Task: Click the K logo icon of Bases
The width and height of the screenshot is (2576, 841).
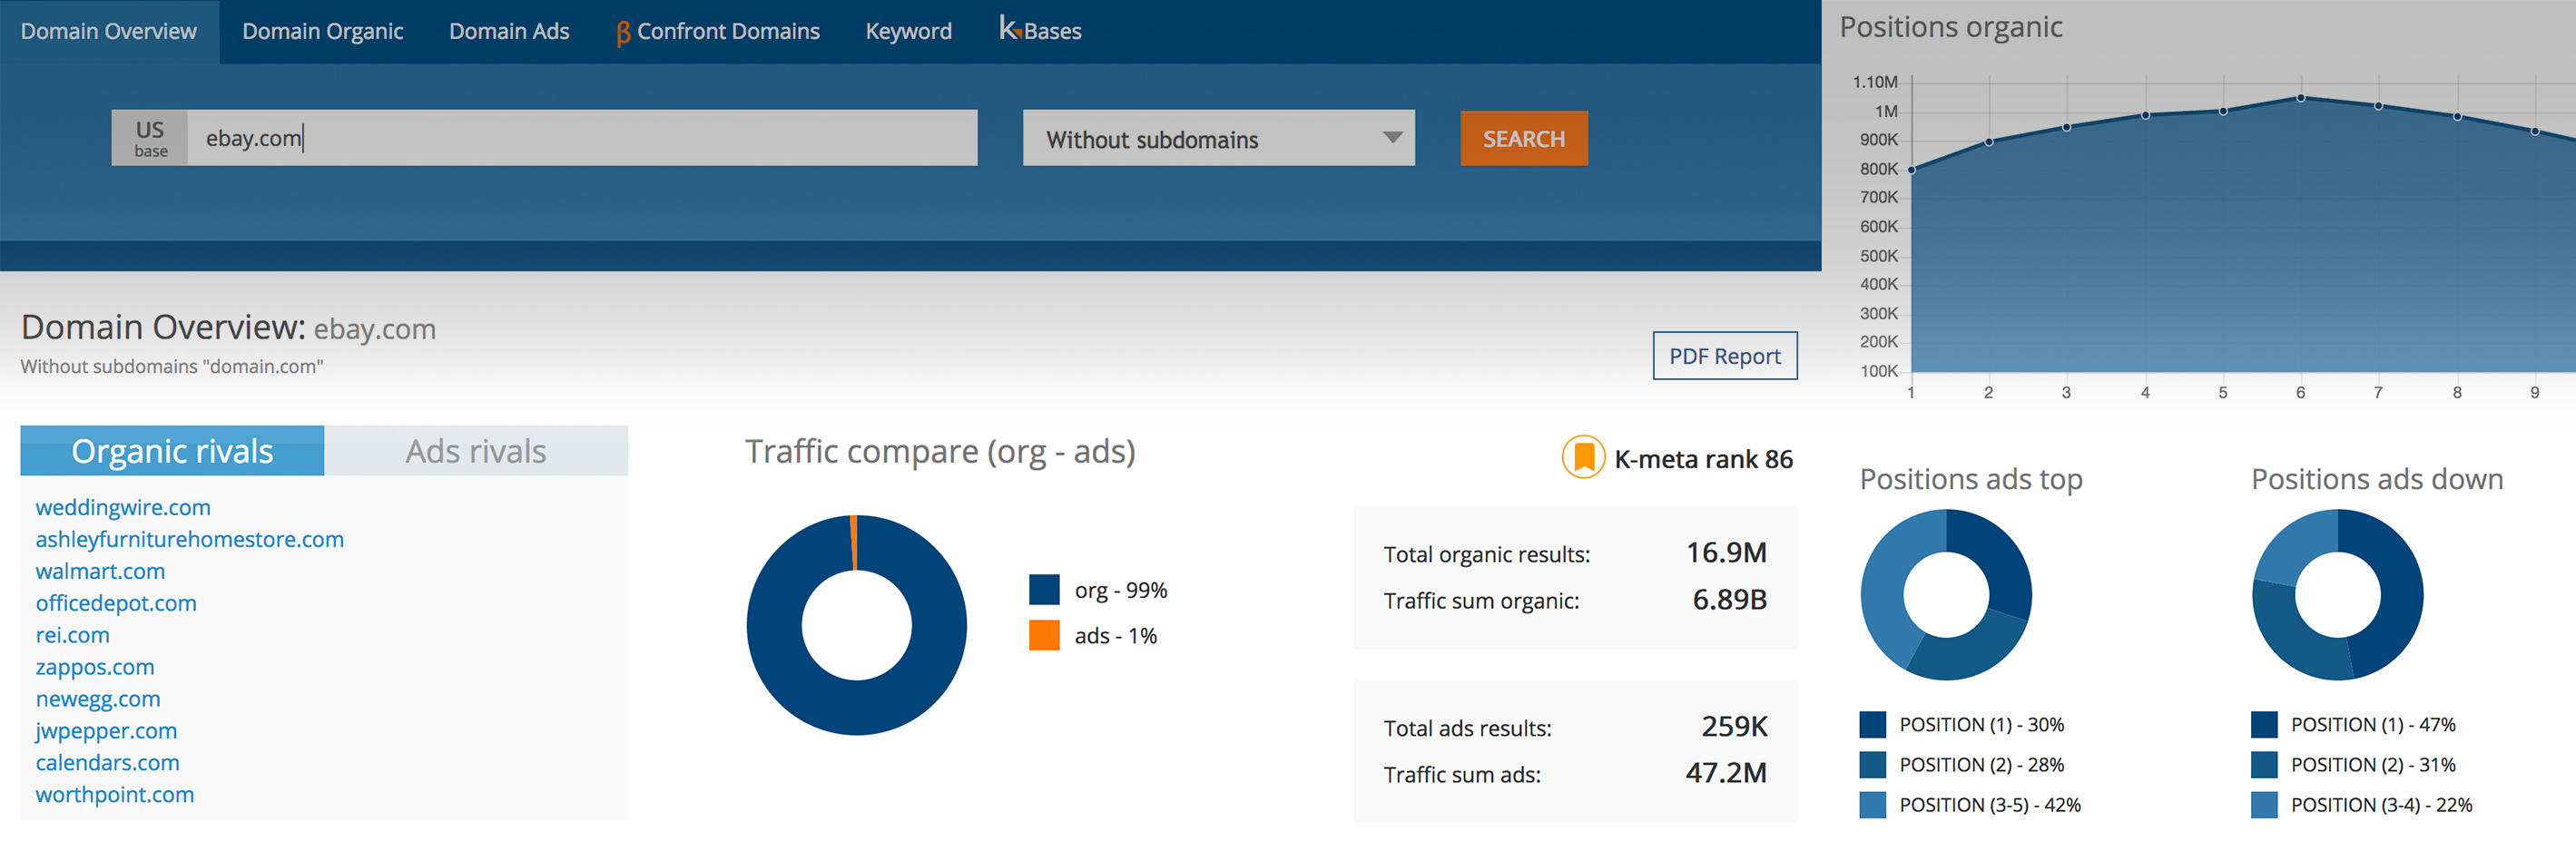Action: point(1010,28)
